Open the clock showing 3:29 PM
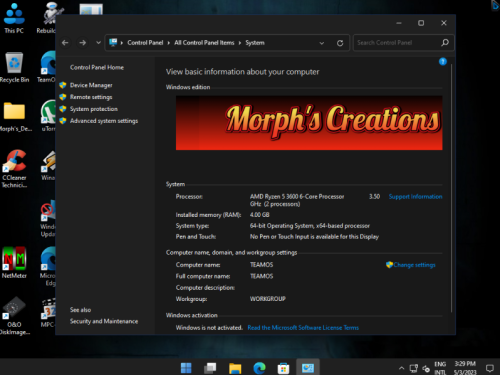 (465, 368)
